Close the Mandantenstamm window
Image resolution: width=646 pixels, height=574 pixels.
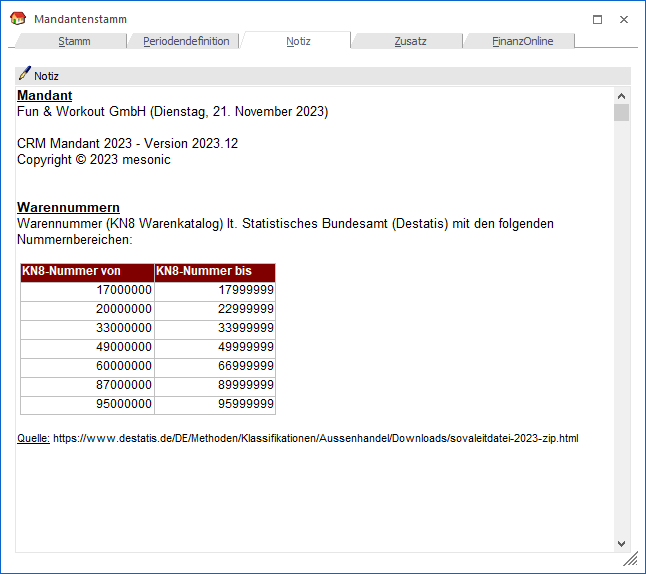[x=624, y=19]
